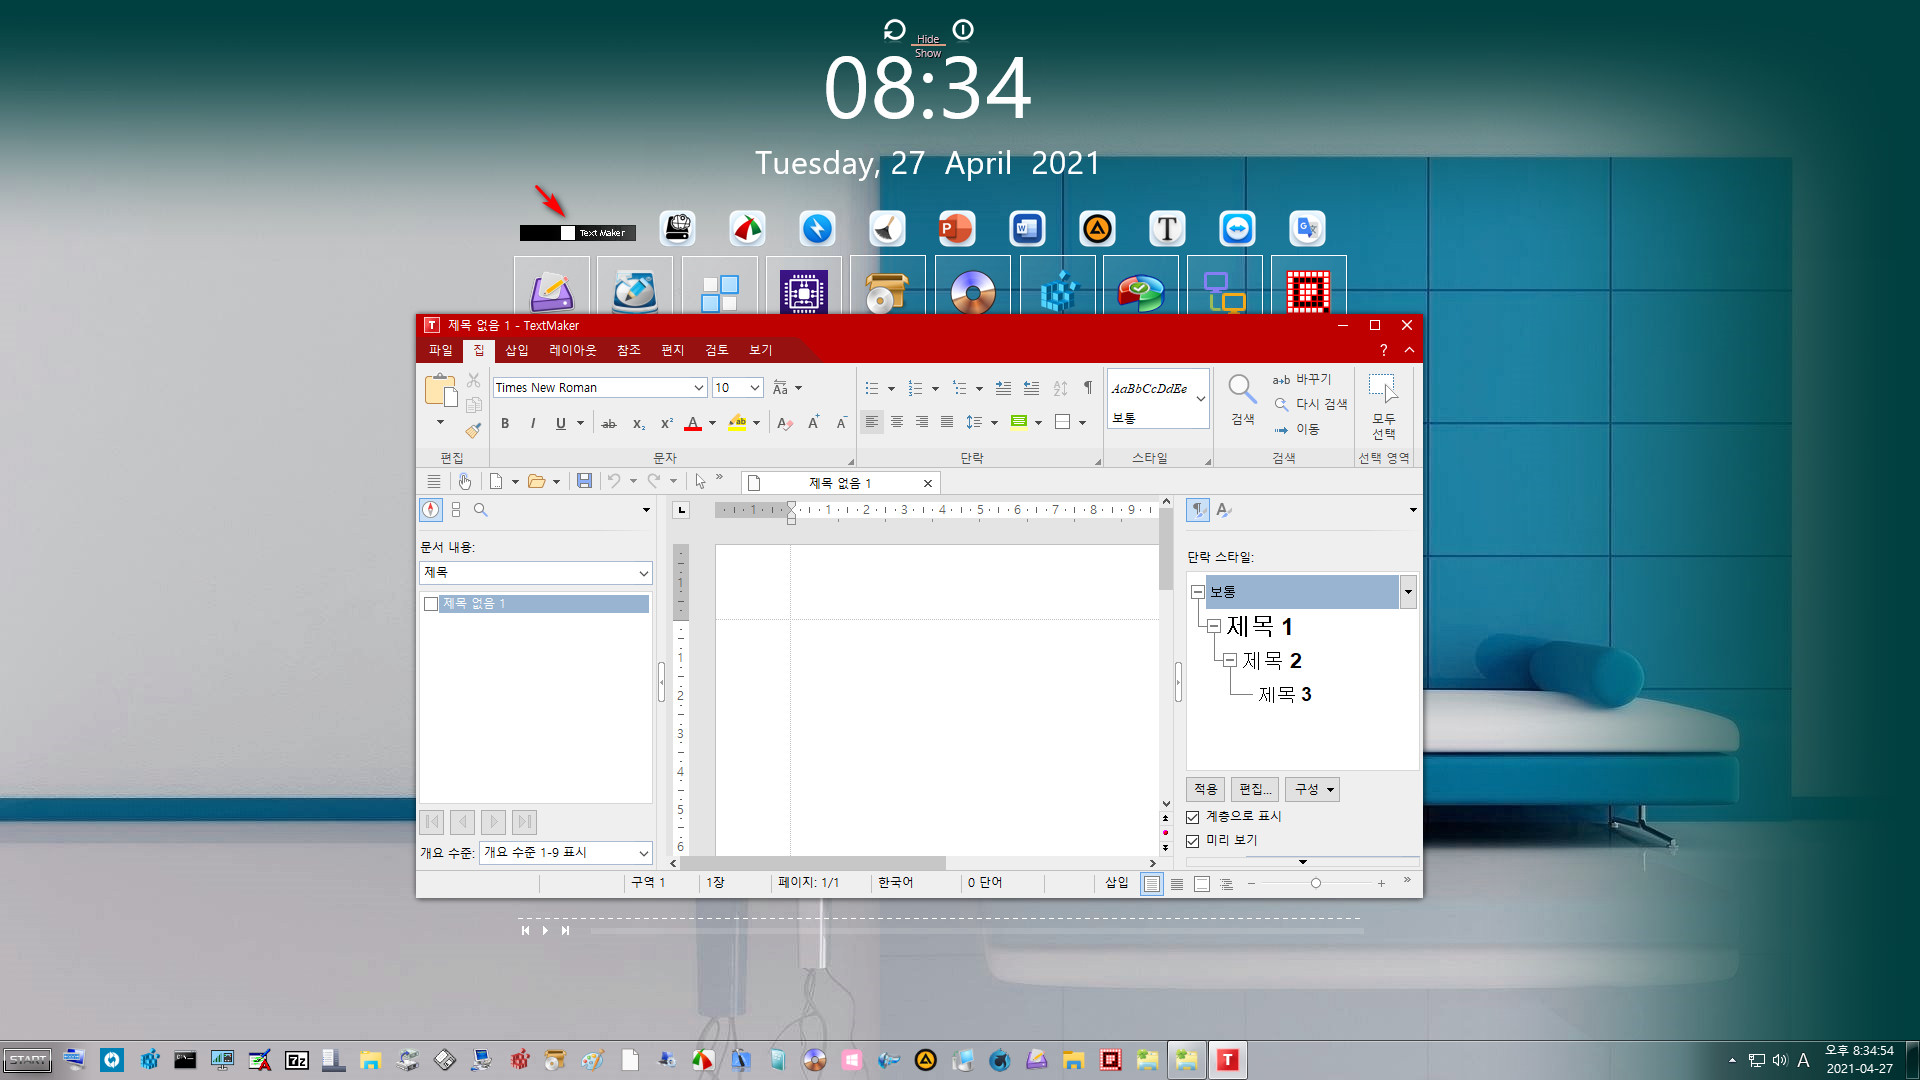The height and width of the screenshot is (1080, 1920).
Task: Open the font size 10 dropdown
Action: [x=755, y=388]
